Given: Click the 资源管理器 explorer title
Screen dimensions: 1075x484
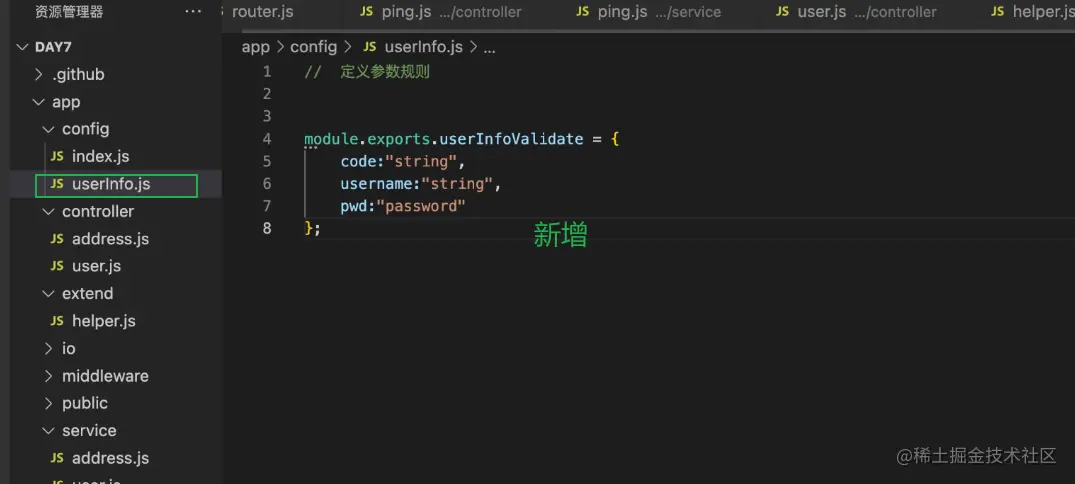Looking at the screenshot, I should (69, 12).
